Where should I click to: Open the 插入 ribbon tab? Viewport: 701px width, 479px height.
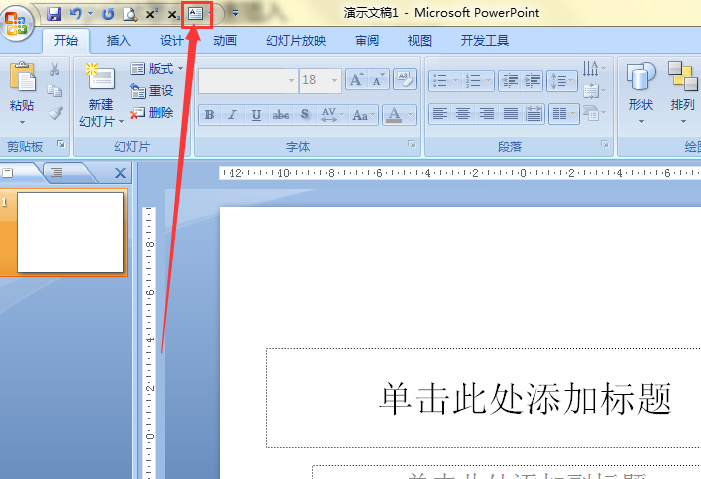point(118,41)
